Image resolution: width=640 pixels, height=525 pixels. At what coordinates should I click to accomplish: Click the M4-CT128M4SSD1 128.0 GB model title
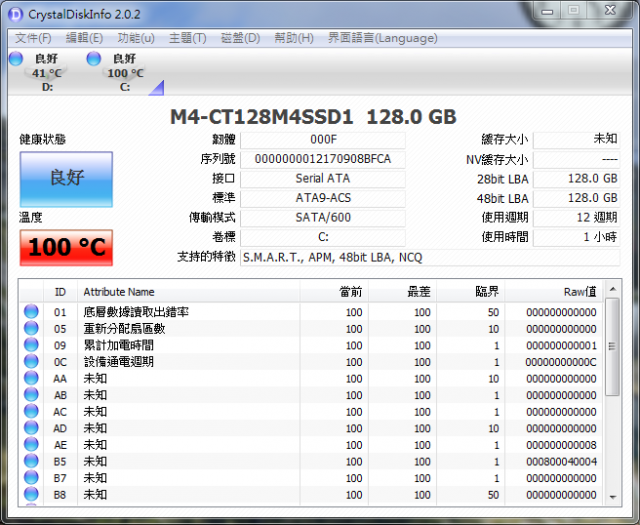tap(313, 117)
